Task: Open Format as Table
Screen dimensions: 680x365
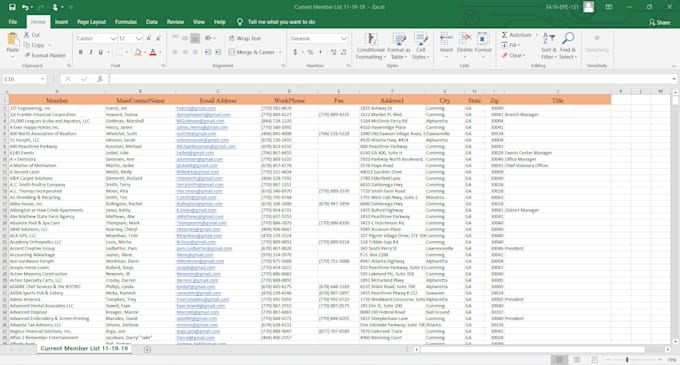Action: coord(399,46)
